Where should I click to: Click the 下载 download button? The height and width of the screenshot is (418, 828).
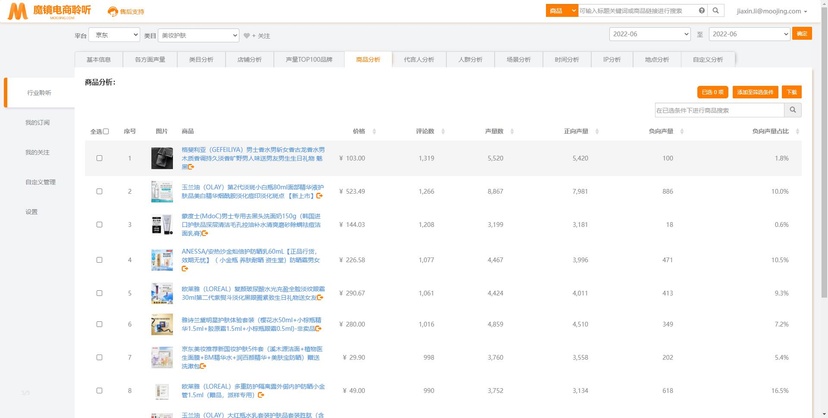point(792,92)
